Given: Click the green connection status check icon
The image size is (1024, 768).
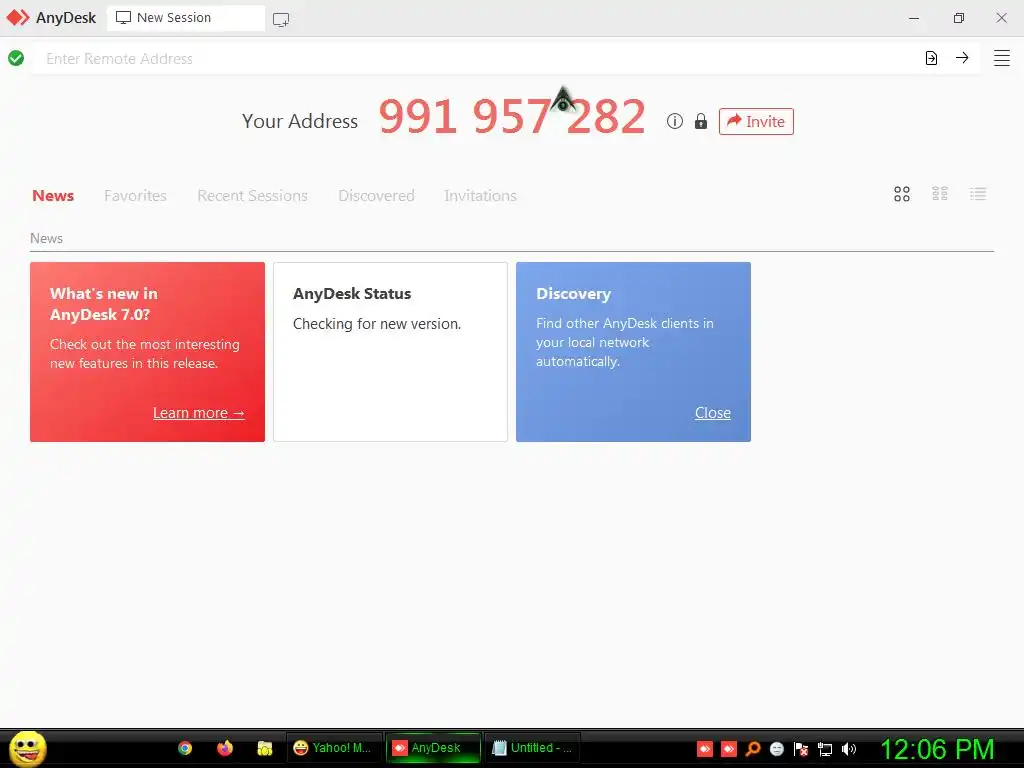Looking at the screenshot, I should pyautogui.click(x=16, y=58).
